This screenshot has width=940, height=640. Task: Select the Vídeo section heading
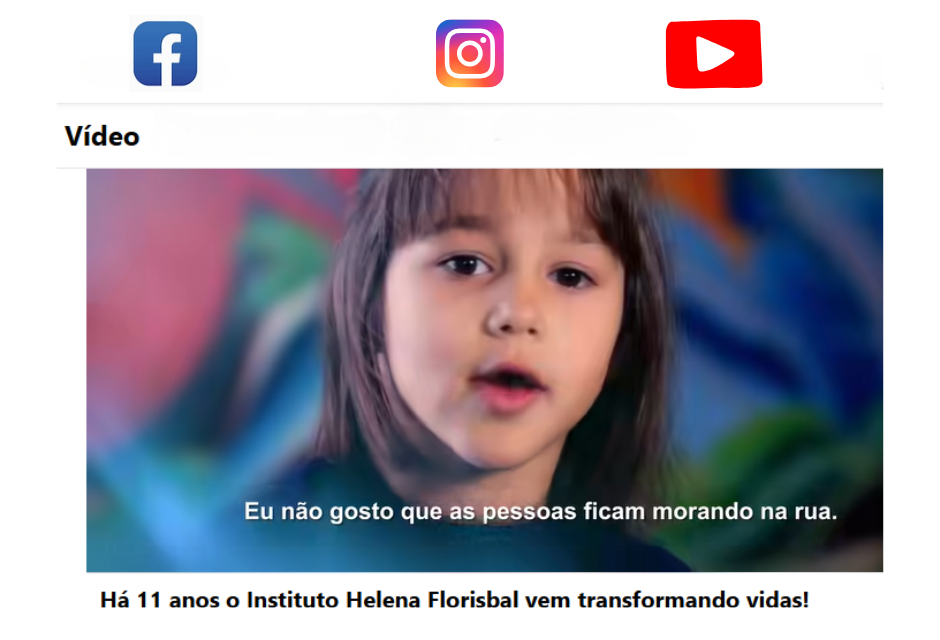point(102,136)
